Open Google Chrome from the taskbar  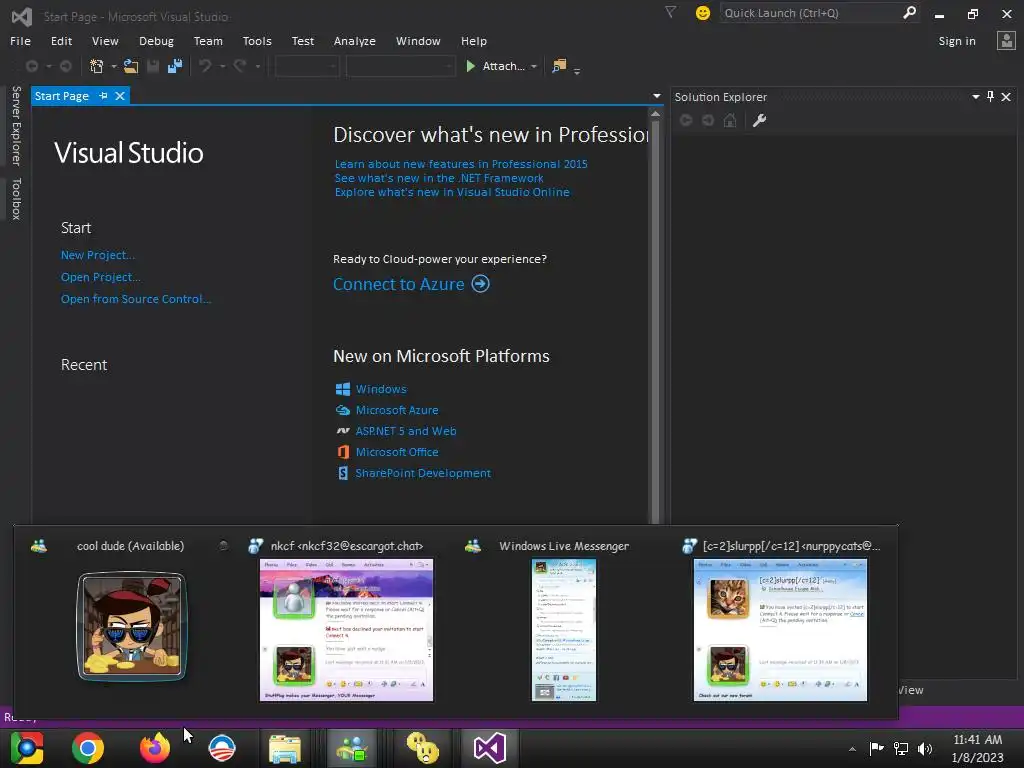click(88, 748)
